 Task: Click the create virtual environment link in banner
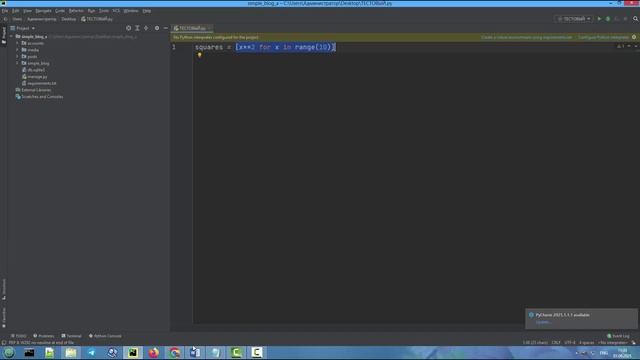click(527, 37)
